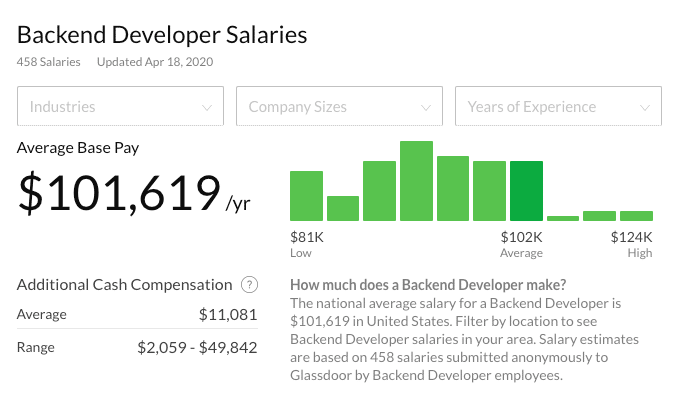The image size is (677, 398).
Task: Click the $11,081 average compensation value
Action: (228, 314)
